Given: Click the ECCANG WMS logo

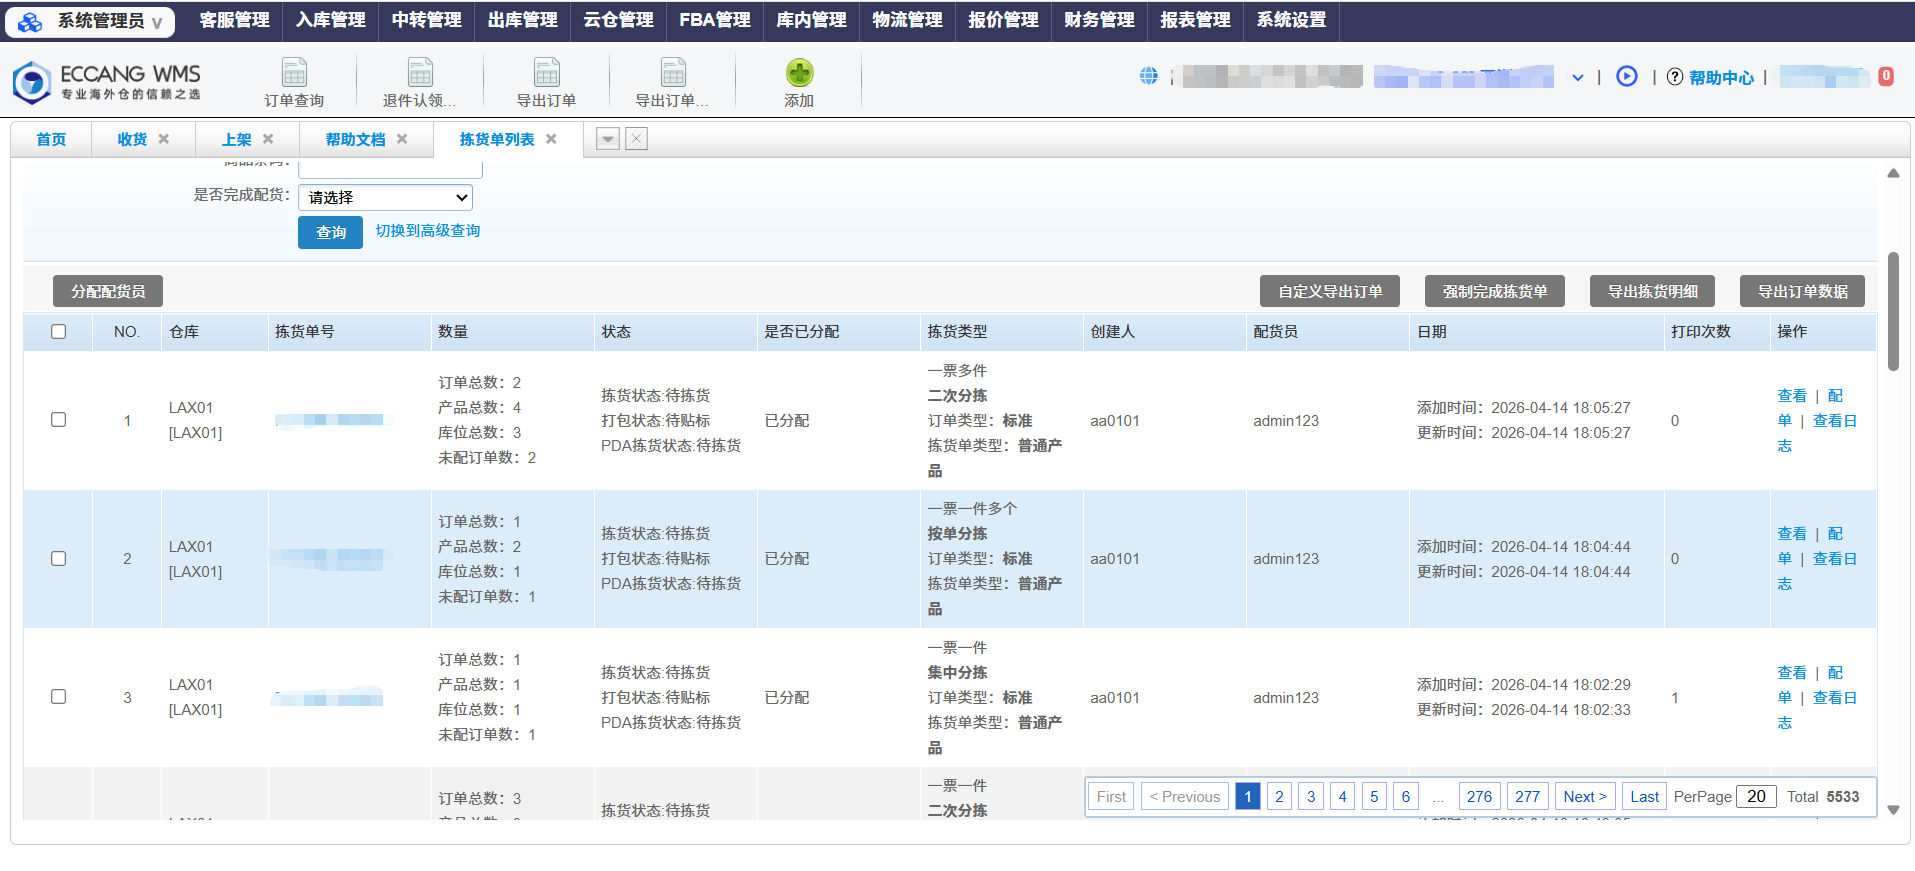Looking at the screenshot, I should [x=107, y=81].
